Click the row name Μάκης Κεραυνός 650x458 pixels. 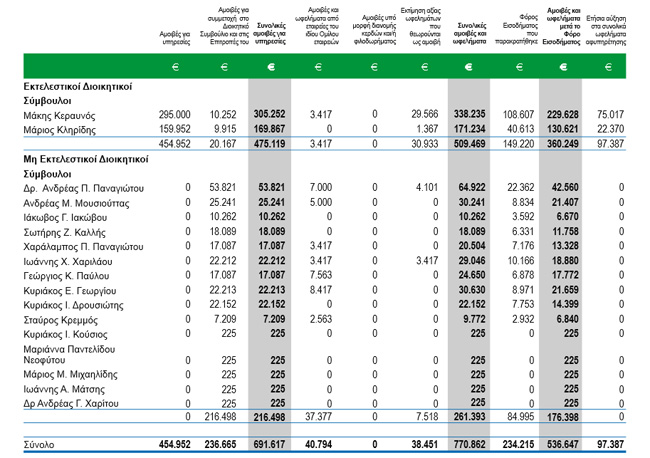59,116
